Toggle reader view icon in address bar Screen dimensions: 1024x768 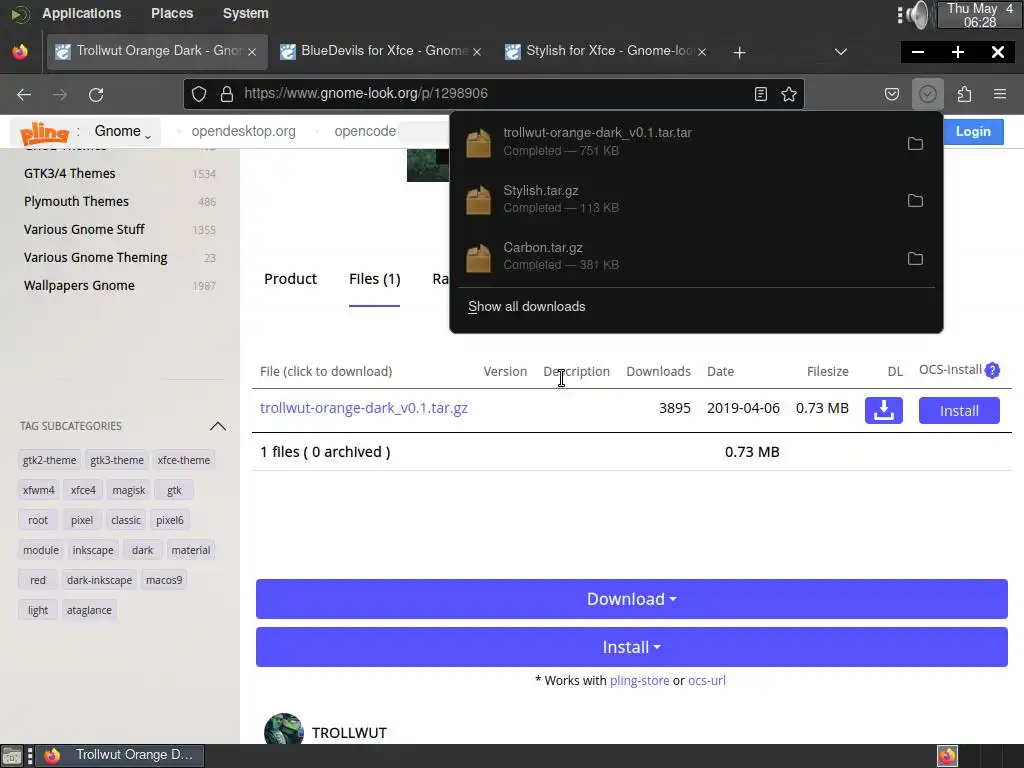tap(761, 94)
